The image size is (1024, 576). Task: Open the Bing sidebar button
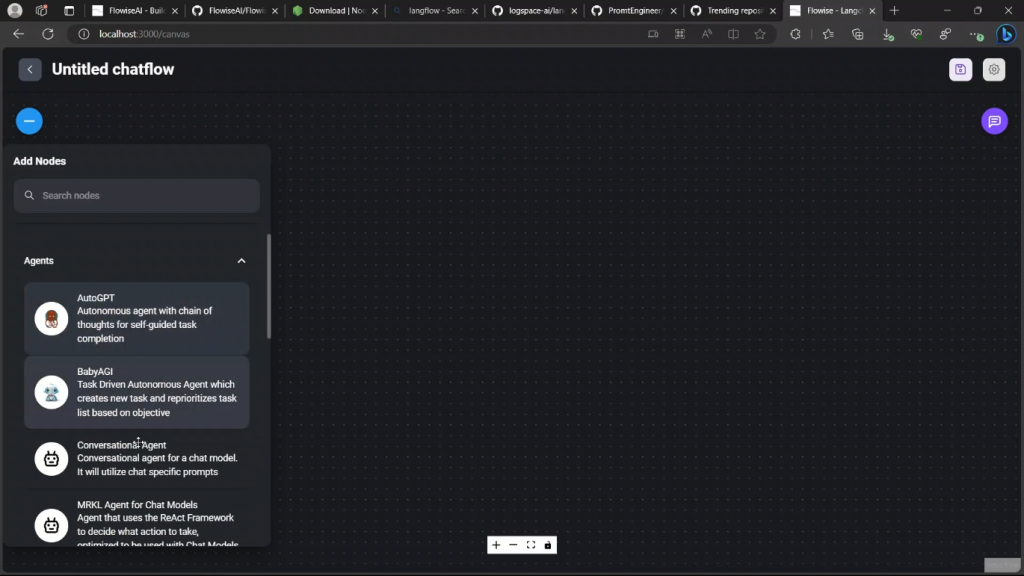1006,34
